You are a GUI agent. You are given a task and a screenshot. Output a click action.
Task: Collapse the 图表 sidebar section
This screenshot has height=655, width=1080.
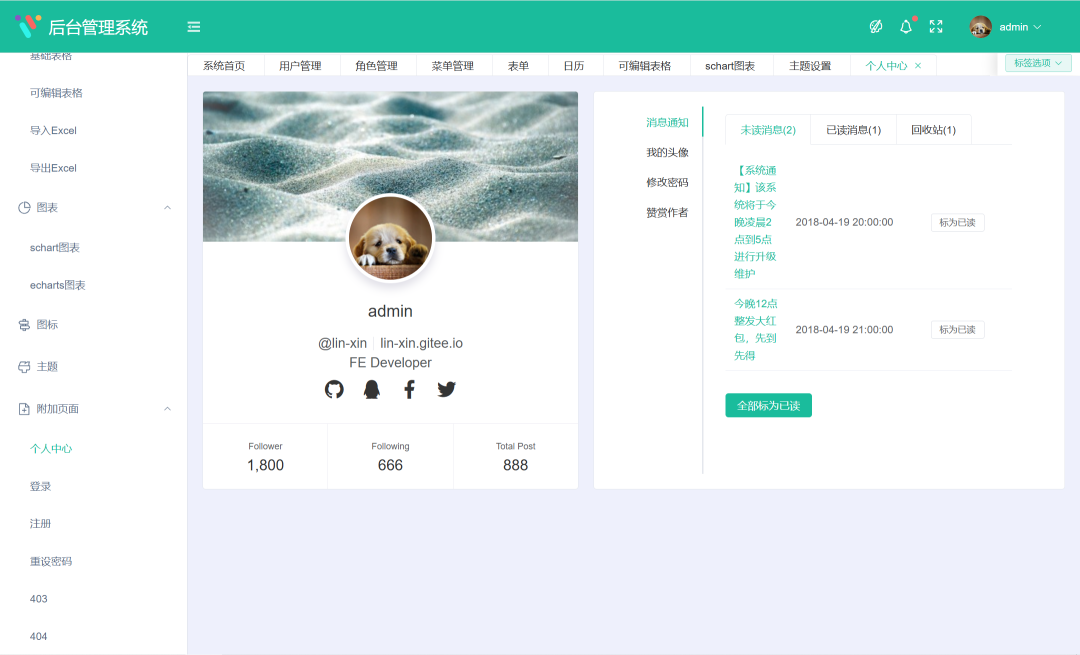166,207
